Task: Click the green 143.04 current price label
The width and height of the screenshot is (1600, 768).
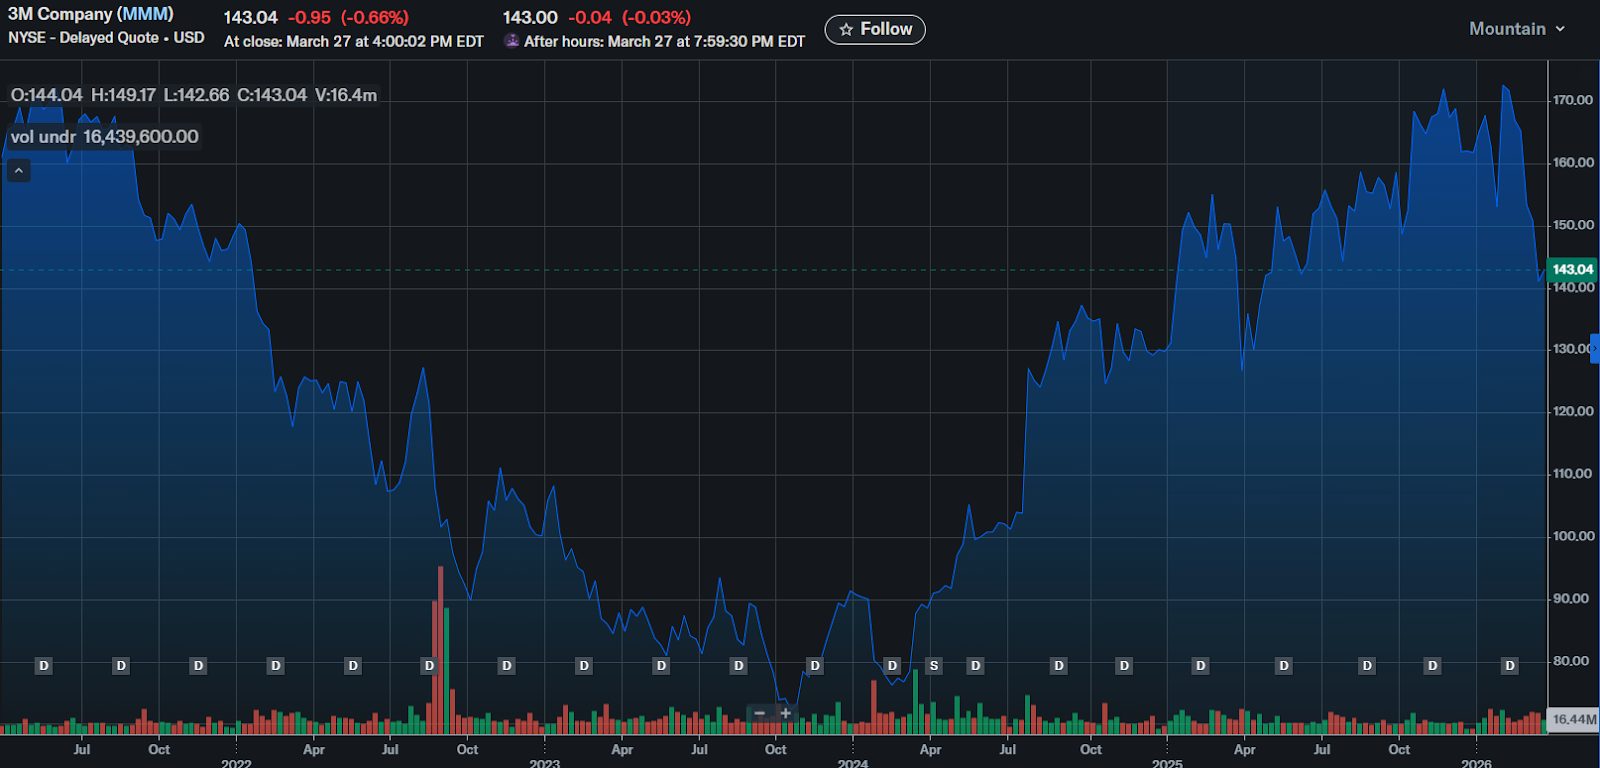Action: (1572, 269)
